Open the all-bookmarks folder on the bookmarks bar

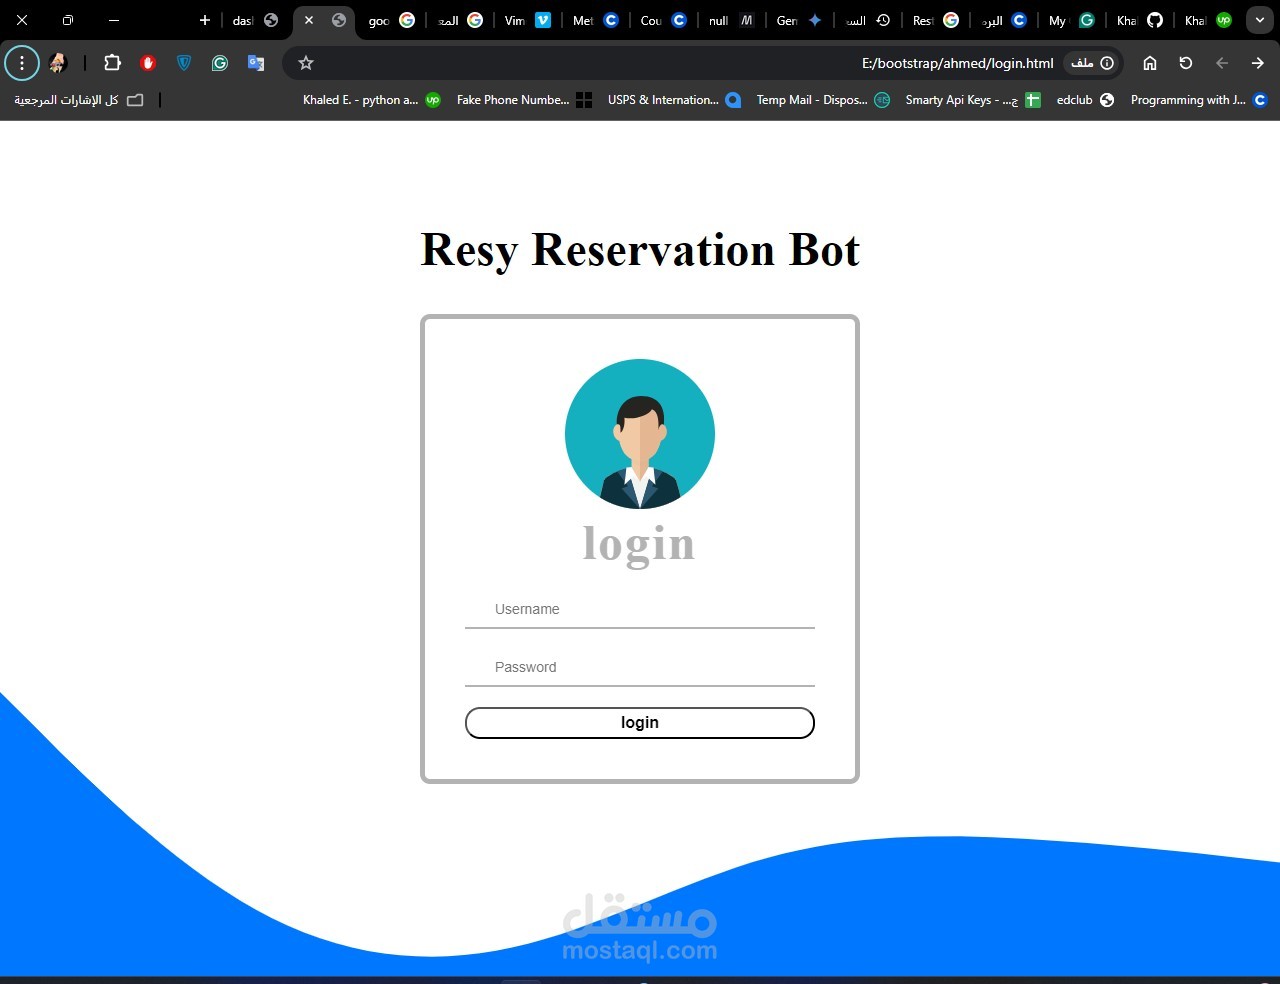coord(79,100)
